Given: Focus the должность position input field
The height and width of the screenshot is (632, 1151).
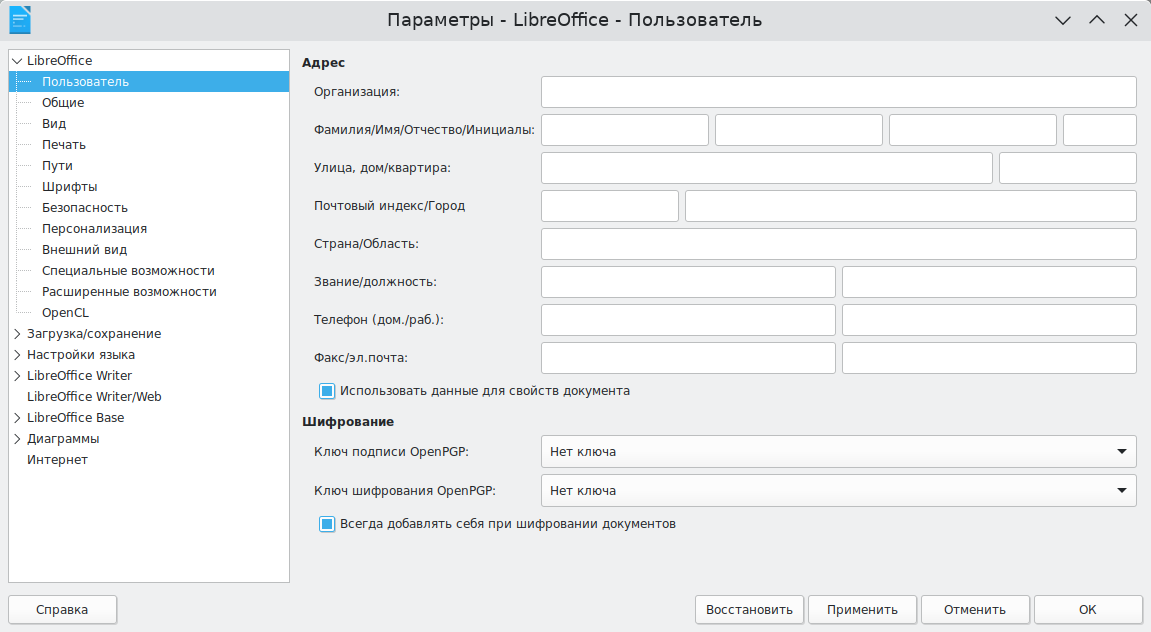Looking at the screenshot, I should [989, 282].
